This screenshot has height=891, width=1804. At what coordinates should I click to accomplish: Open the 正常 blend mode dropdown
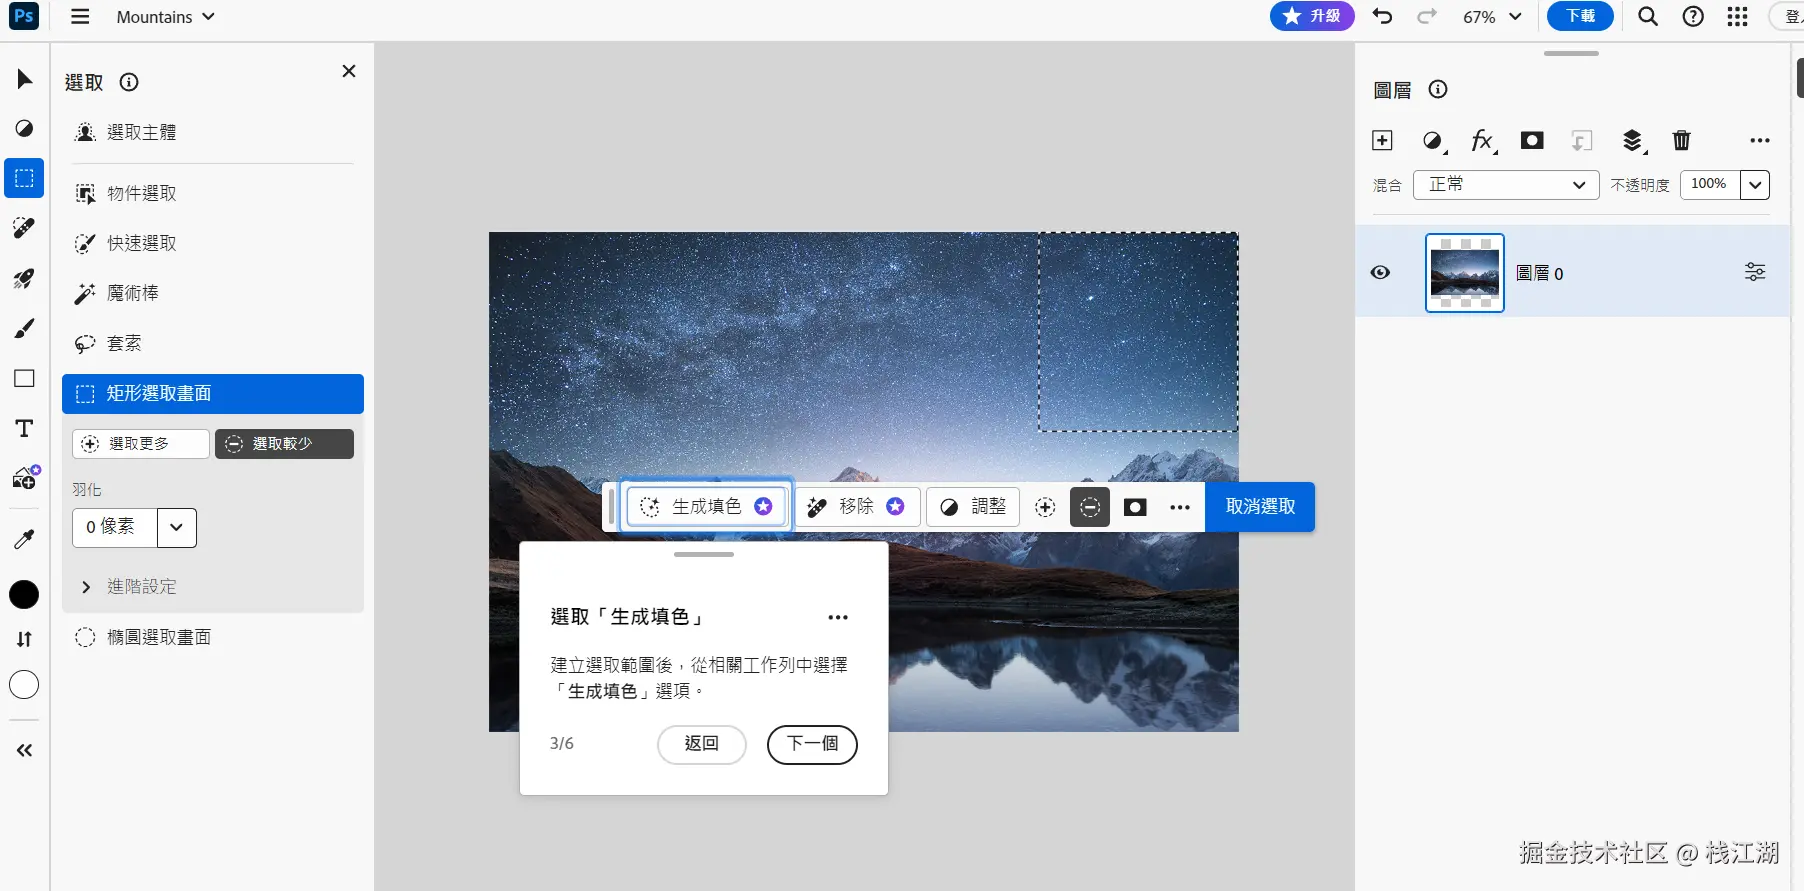[1506, 185]
